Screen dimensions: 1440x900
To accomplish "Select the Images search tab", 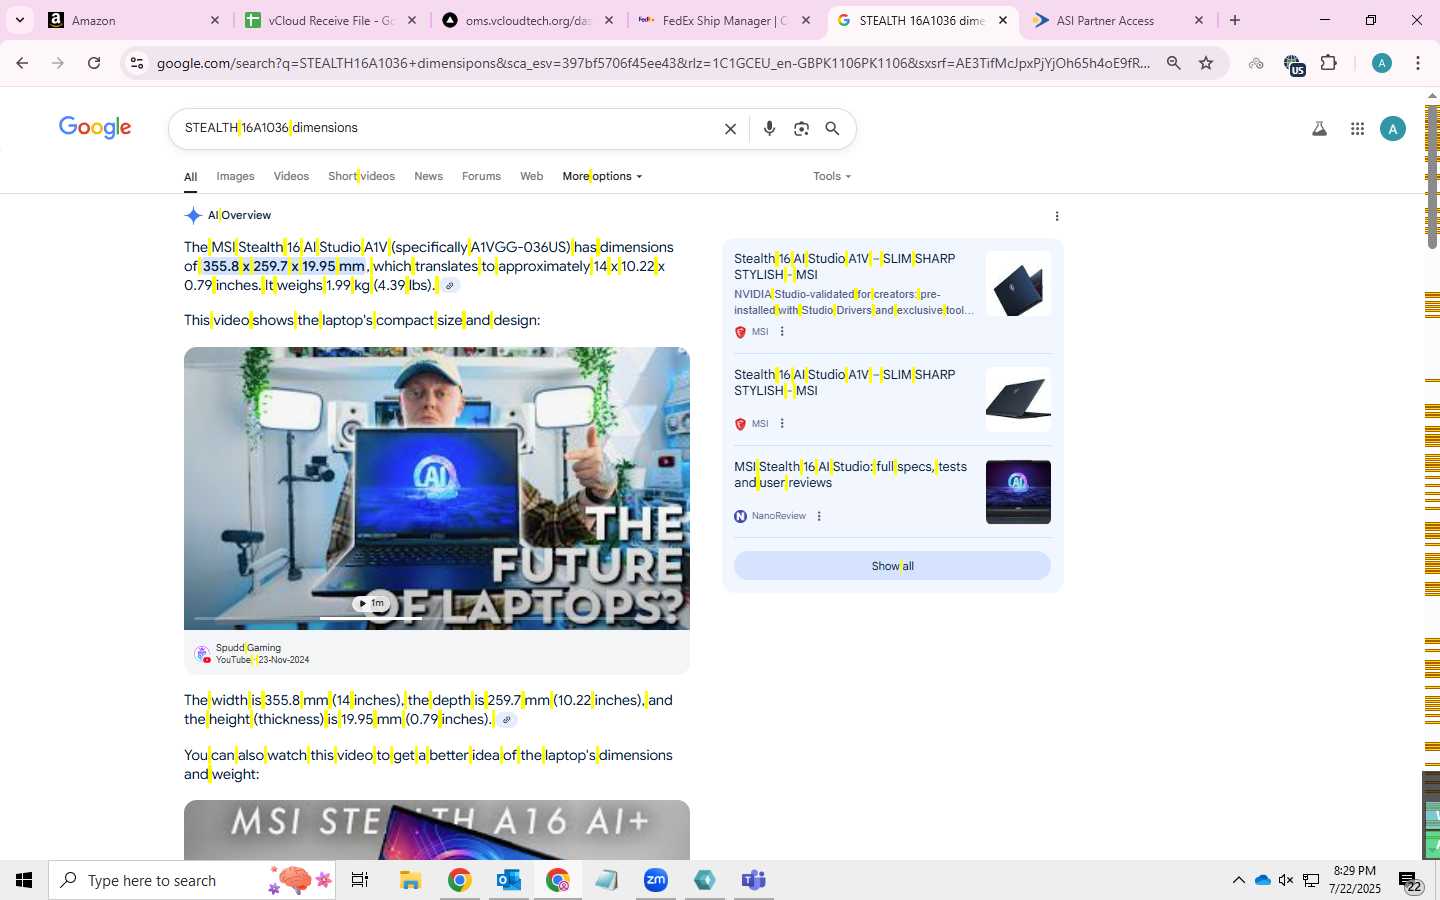I will [235, 176].
